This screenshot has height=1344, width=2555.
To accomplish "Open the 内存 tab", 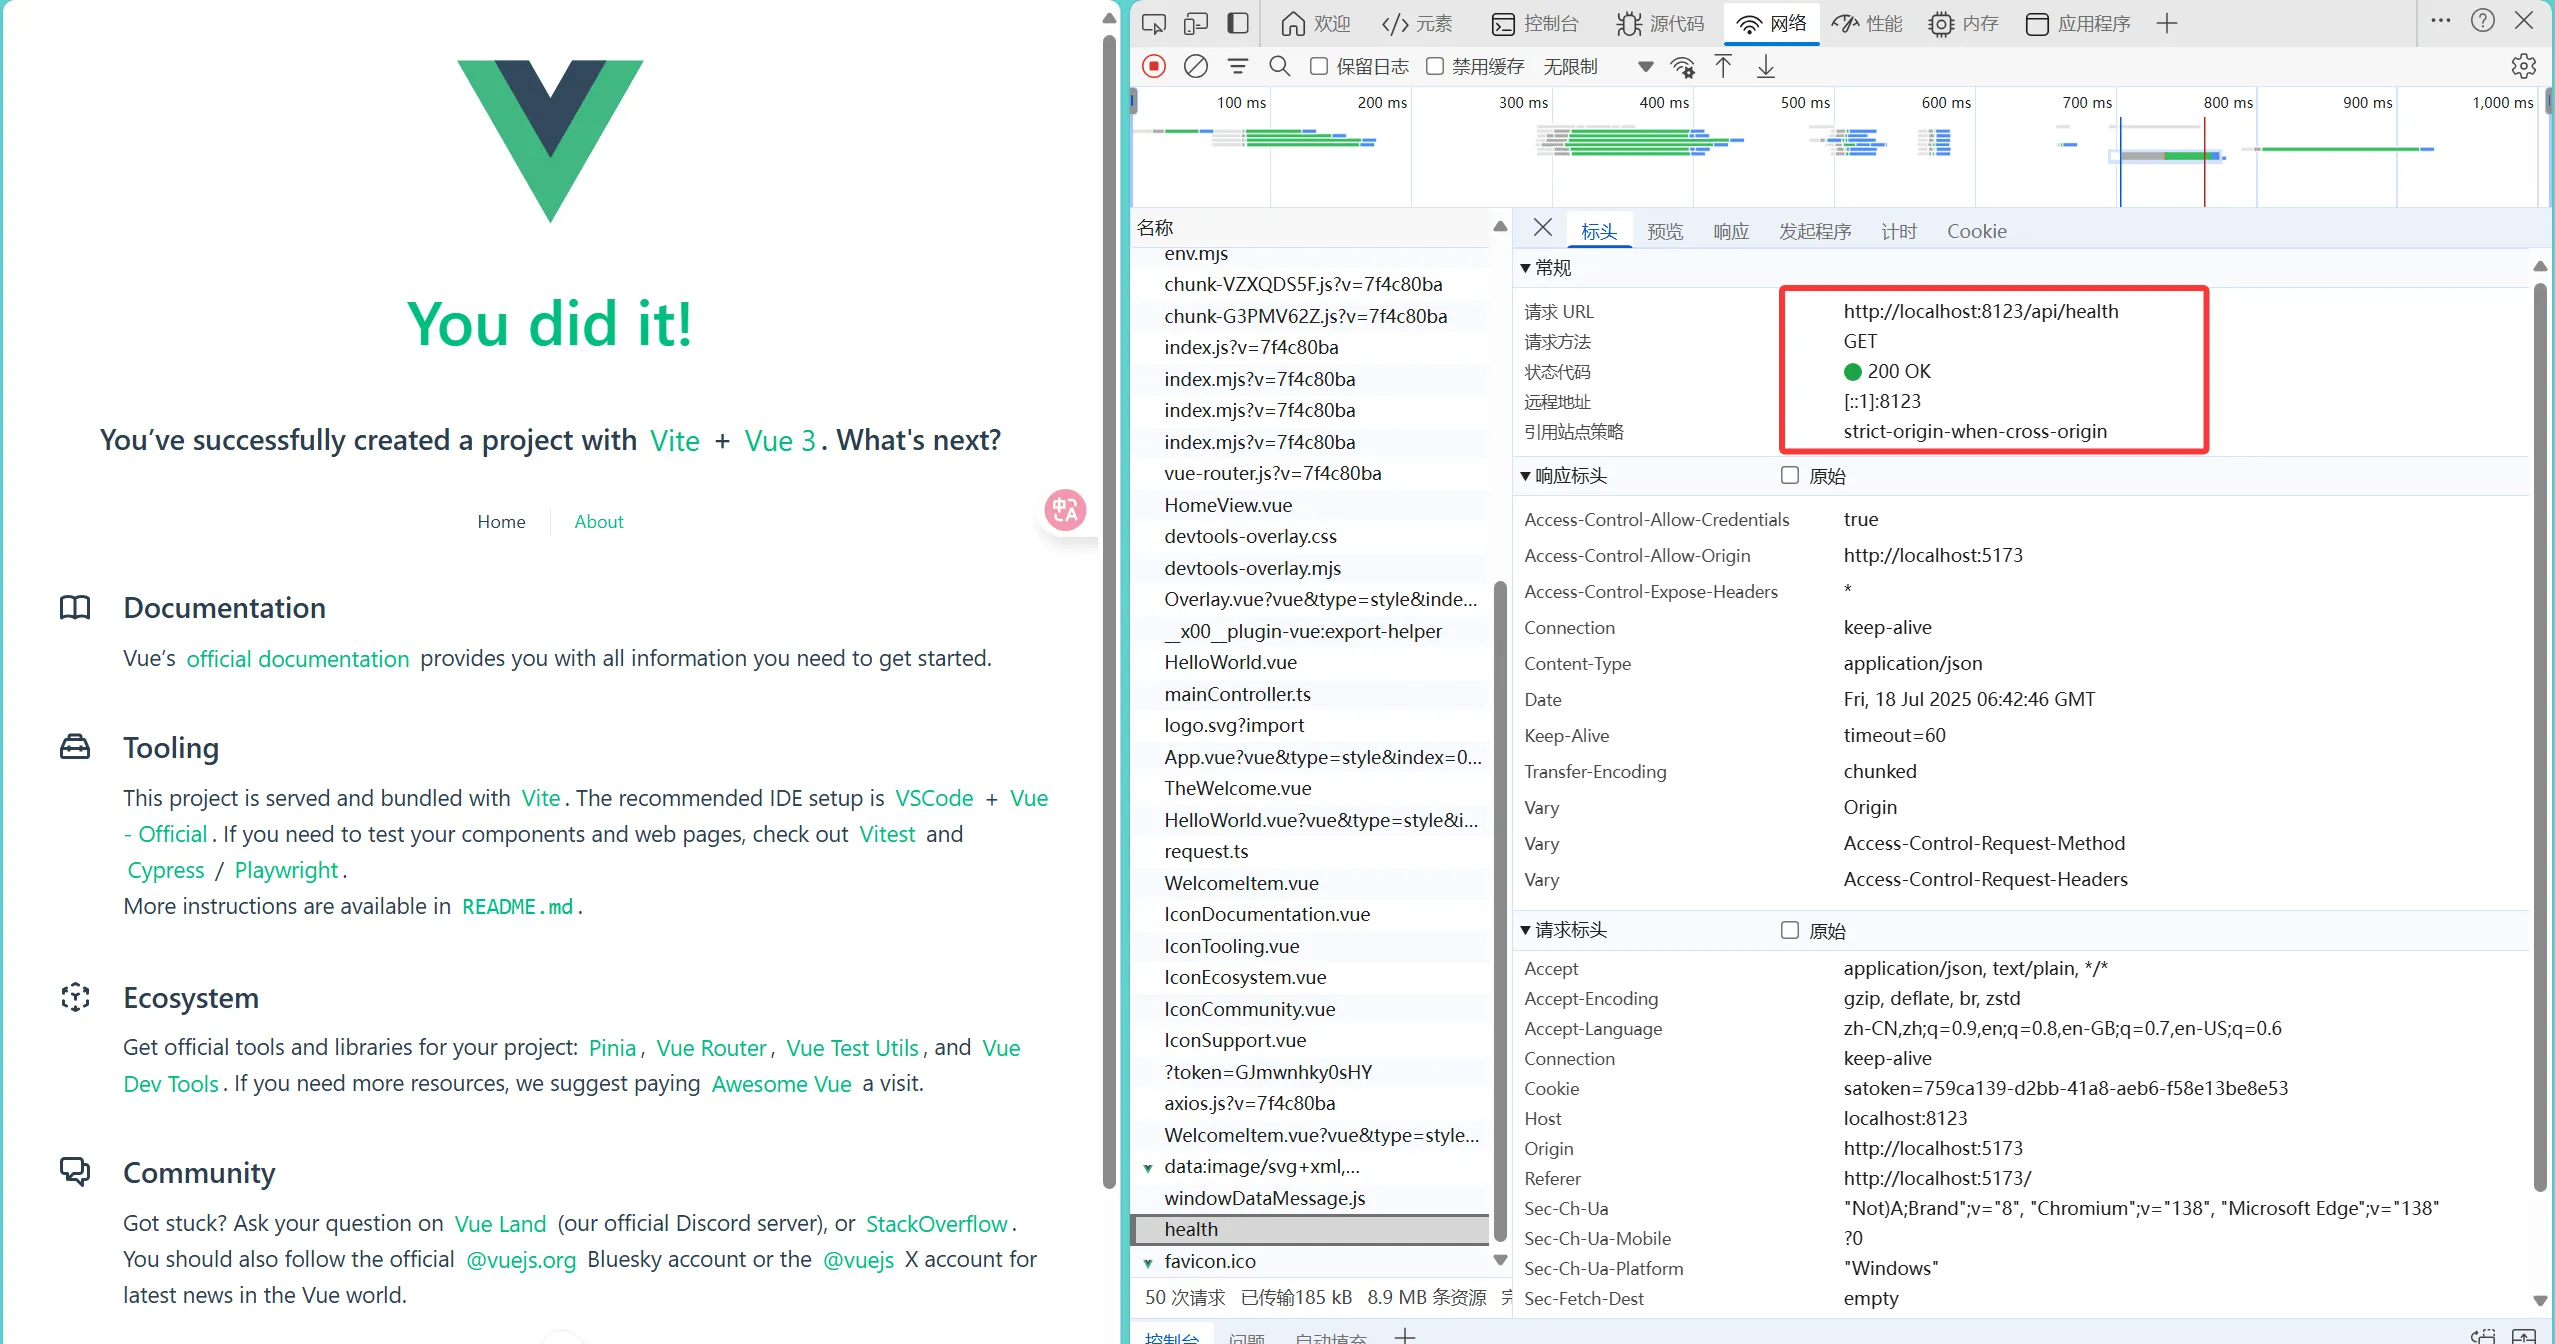I will (1963, 23).
